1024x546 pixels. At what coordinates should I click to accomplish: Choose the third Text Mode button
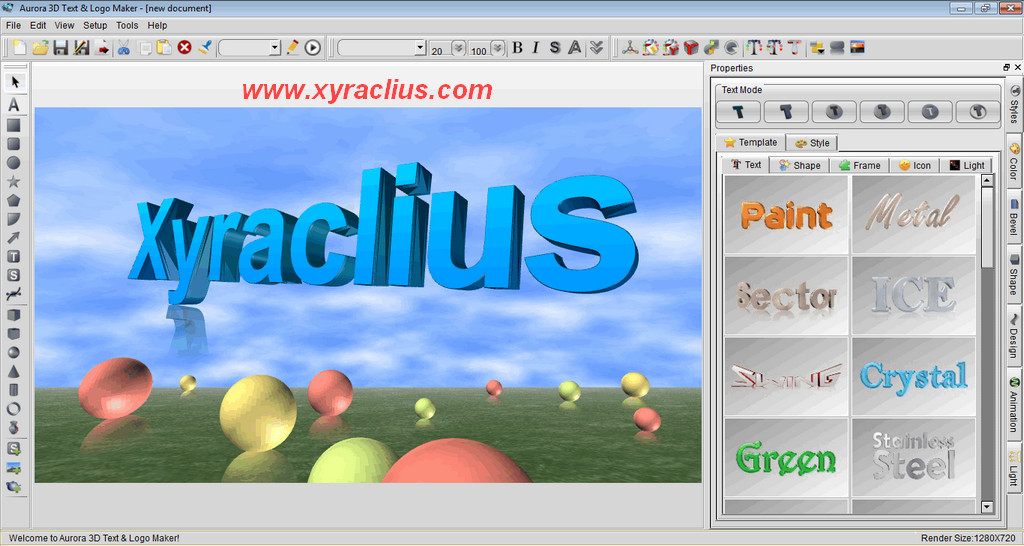[x=834, y=112]
